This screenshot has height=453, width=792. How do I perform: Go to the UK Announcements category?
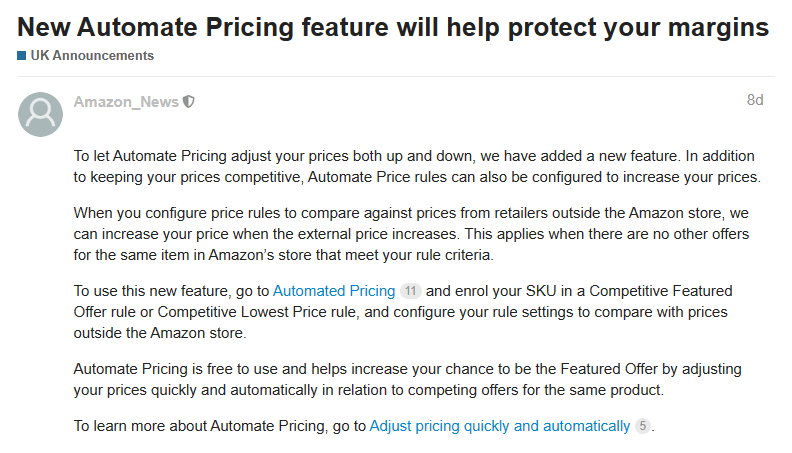91,56
